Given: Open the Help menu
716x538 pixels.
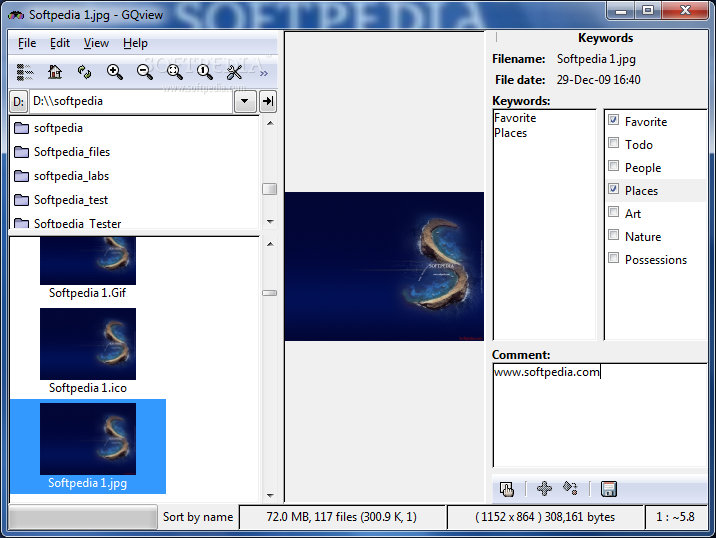Looking at the screenshot, I should (x=135, y=43).
